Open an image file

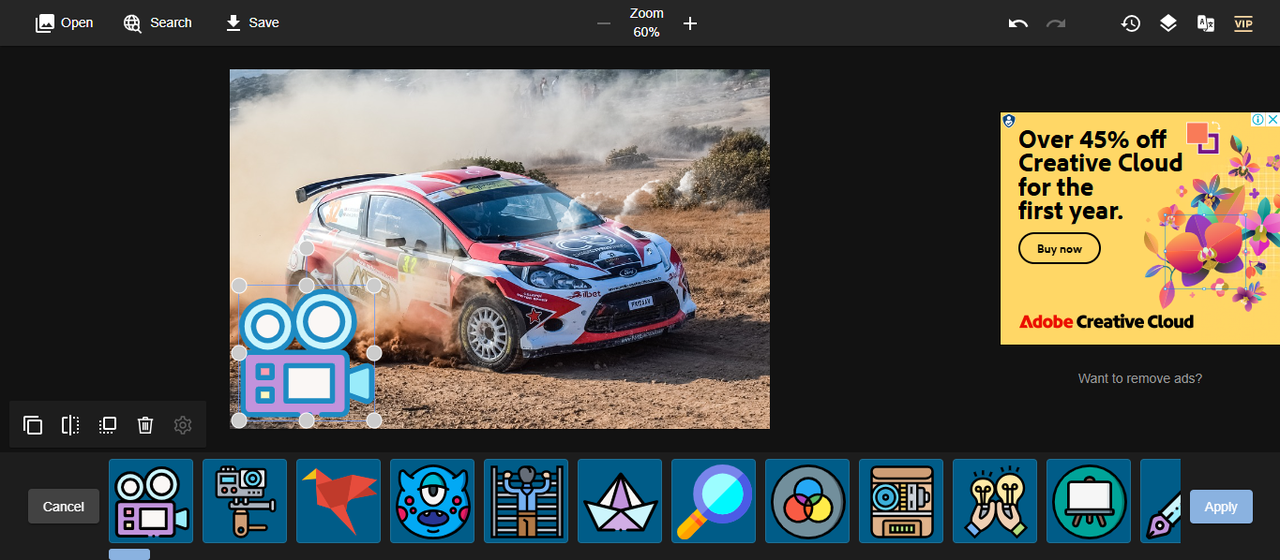[64, 23]
